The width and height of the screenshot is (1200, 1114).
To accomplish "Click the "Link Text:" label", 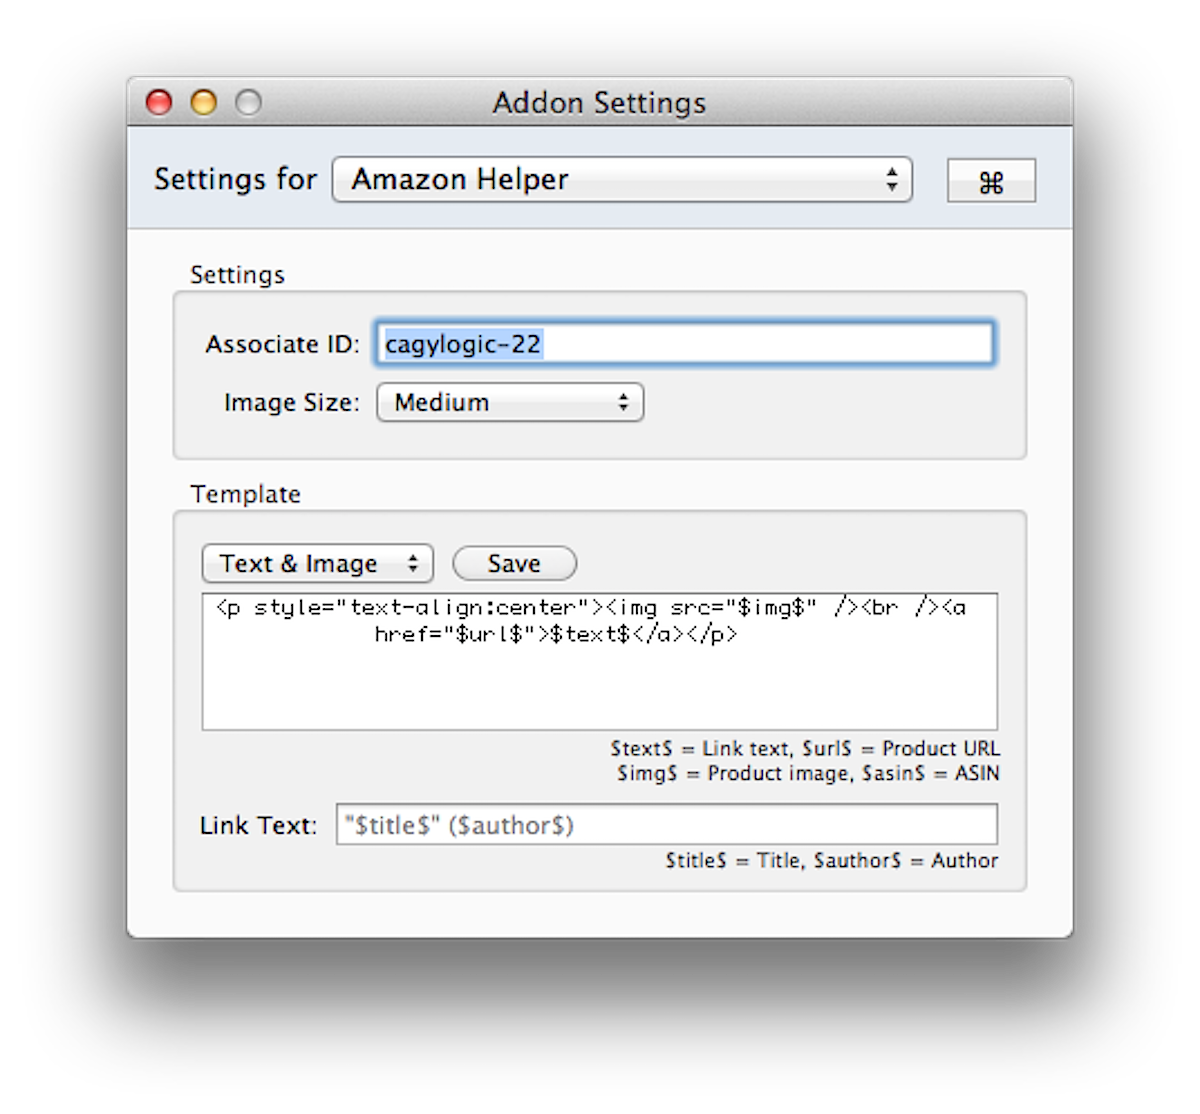I will [x=258, y=825].
